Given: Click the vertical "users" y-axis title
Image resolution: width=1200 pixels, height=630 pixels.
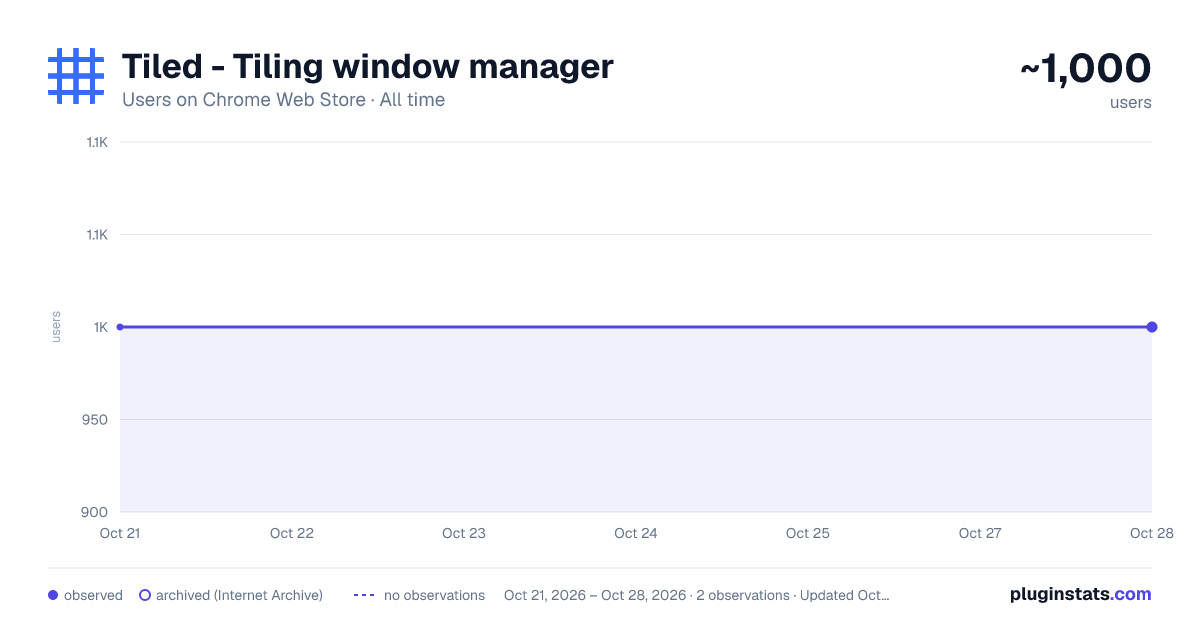Looking at the screenshot, I should click(x=56, y=327).
